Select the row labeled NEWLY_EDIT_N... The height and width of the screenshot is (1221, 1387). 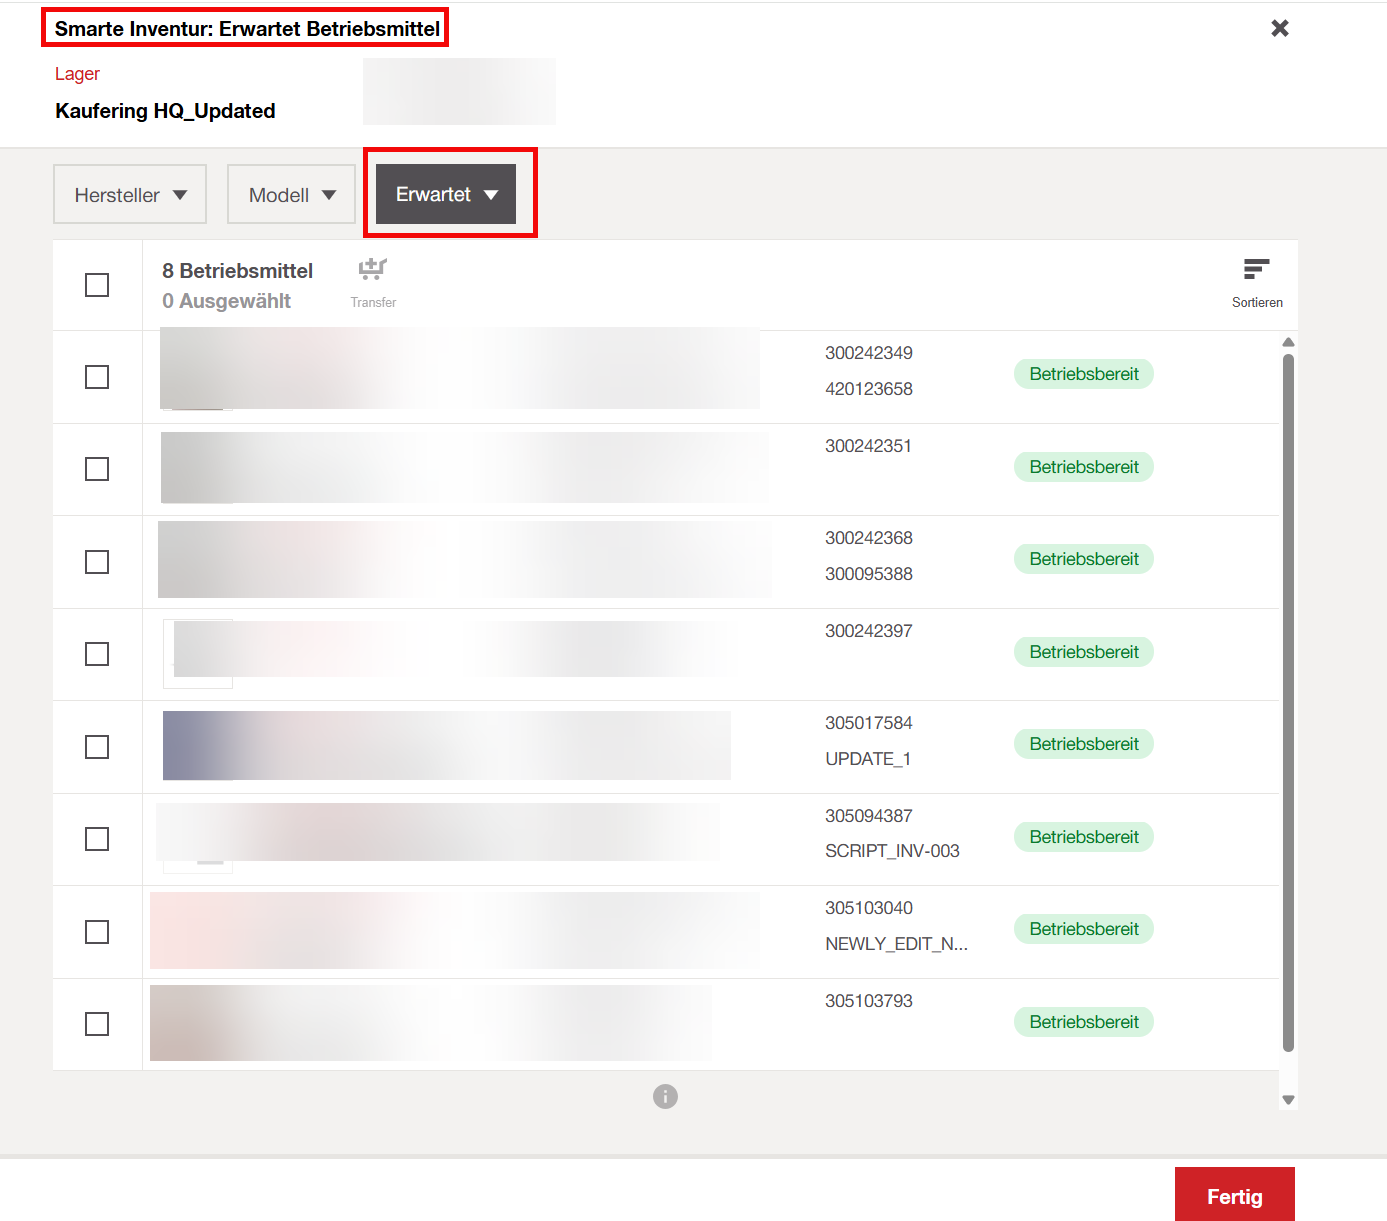click(x=895, y=944)
